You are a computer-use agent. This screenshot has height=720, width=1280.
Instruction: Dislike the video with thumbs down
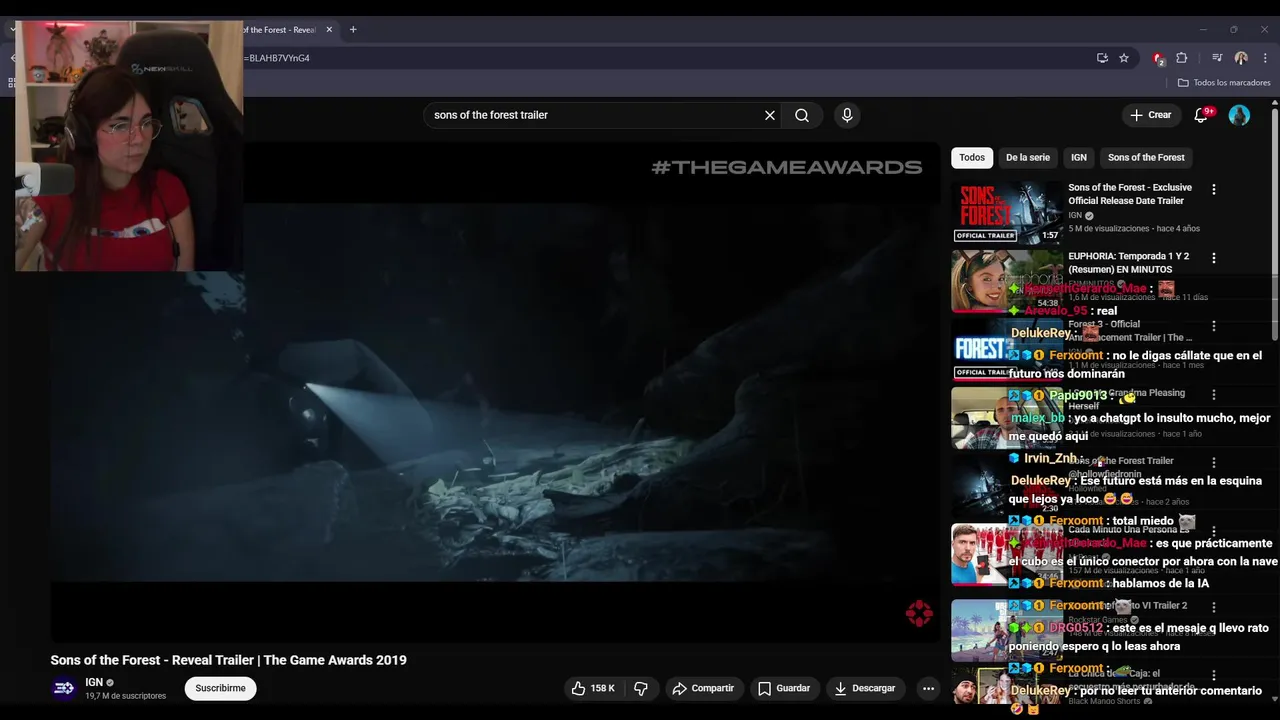pyautogui.click(x=642, y=688)
